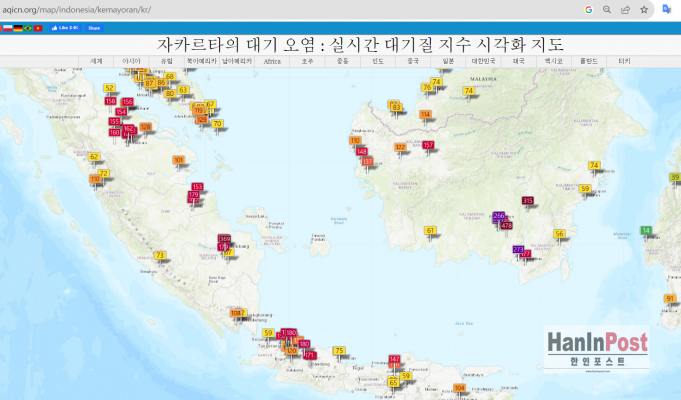This screenshot has width=681, height=400.
Task: Click the dark maroon AQI marker showing 315
Action: point(528,201)
